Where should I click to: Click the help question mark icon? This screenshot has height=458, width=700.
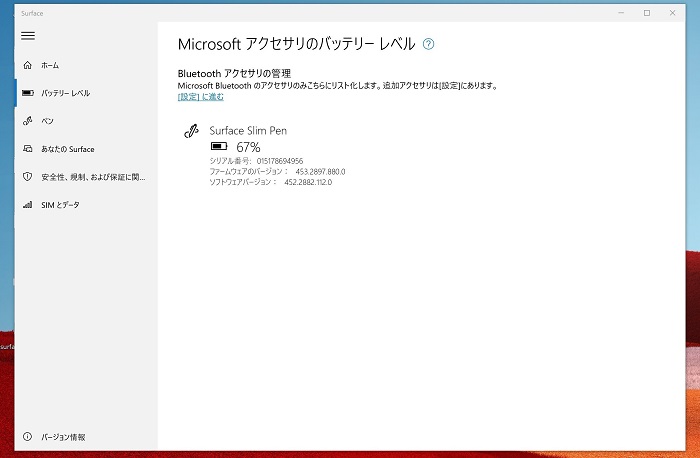coord(428,44)
